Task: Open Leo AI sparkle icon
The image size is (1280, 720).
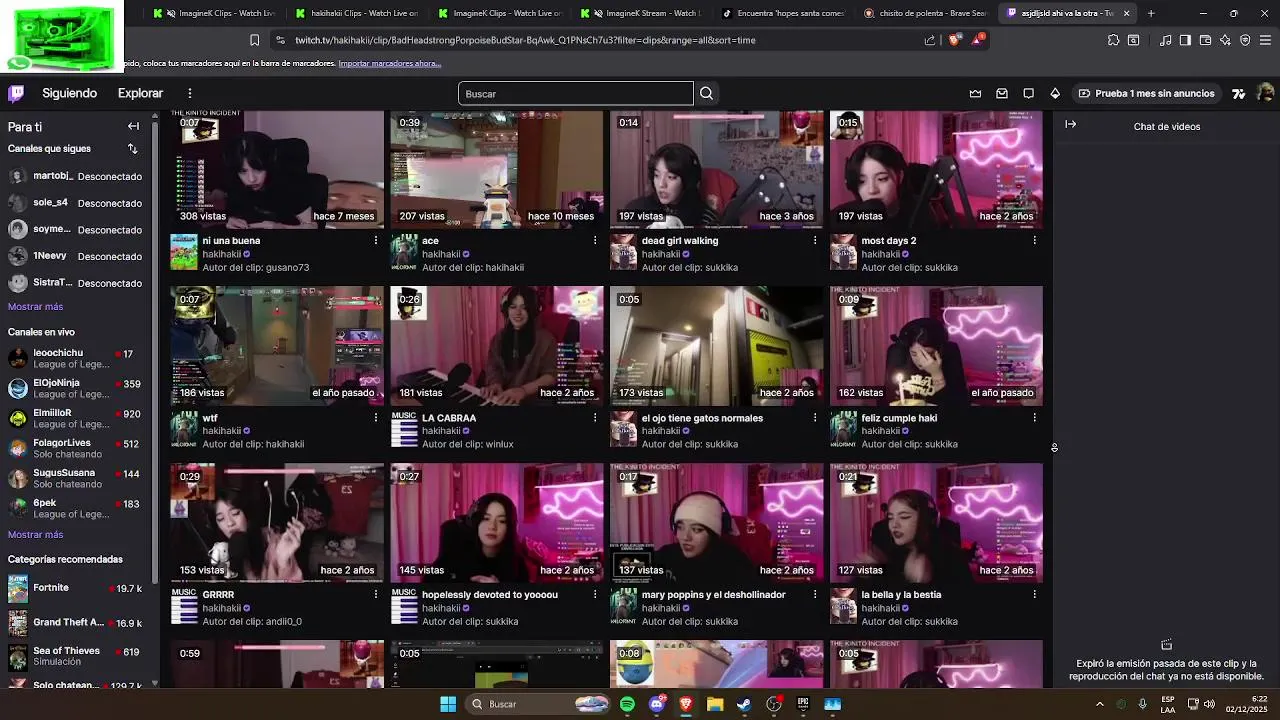Action: (x=1225, y=40)
